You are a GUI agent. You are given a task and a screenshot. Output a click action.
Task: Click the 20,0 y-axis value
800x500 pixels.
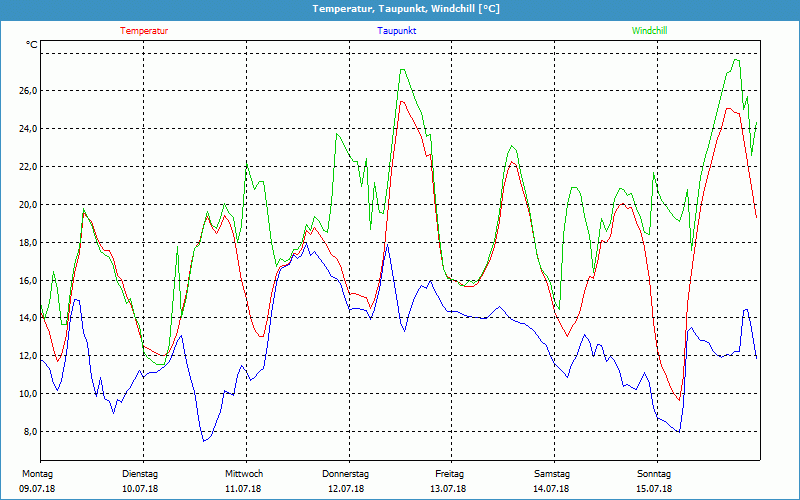point(29,205)
